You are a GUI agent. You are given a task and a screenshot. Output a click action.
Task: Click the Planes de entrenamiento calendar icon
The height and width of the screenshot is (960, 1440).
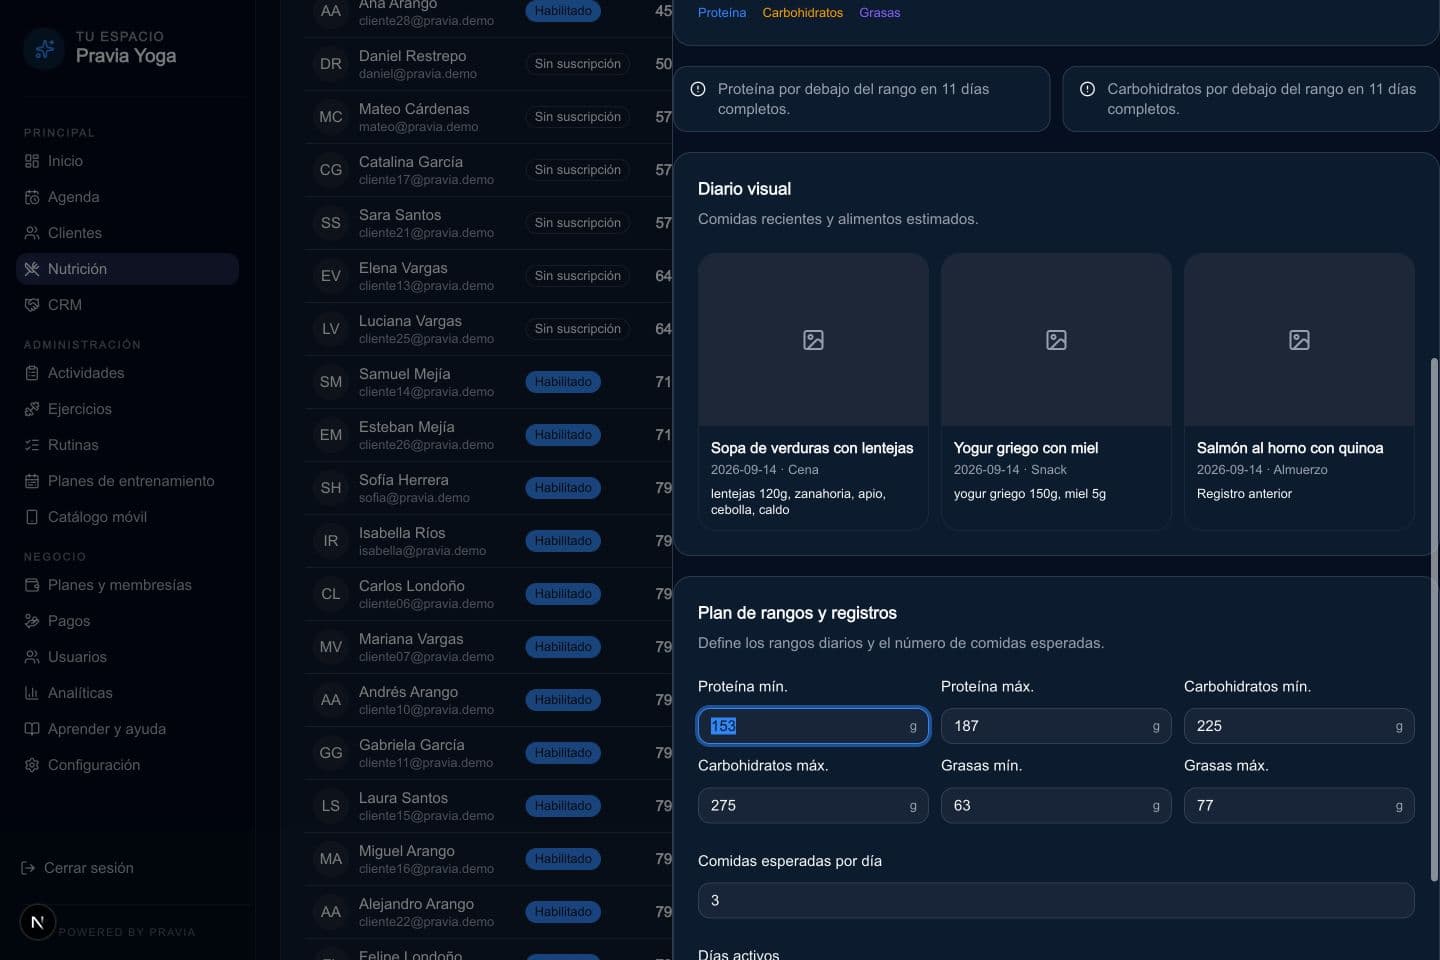click(x=32, y=481)
